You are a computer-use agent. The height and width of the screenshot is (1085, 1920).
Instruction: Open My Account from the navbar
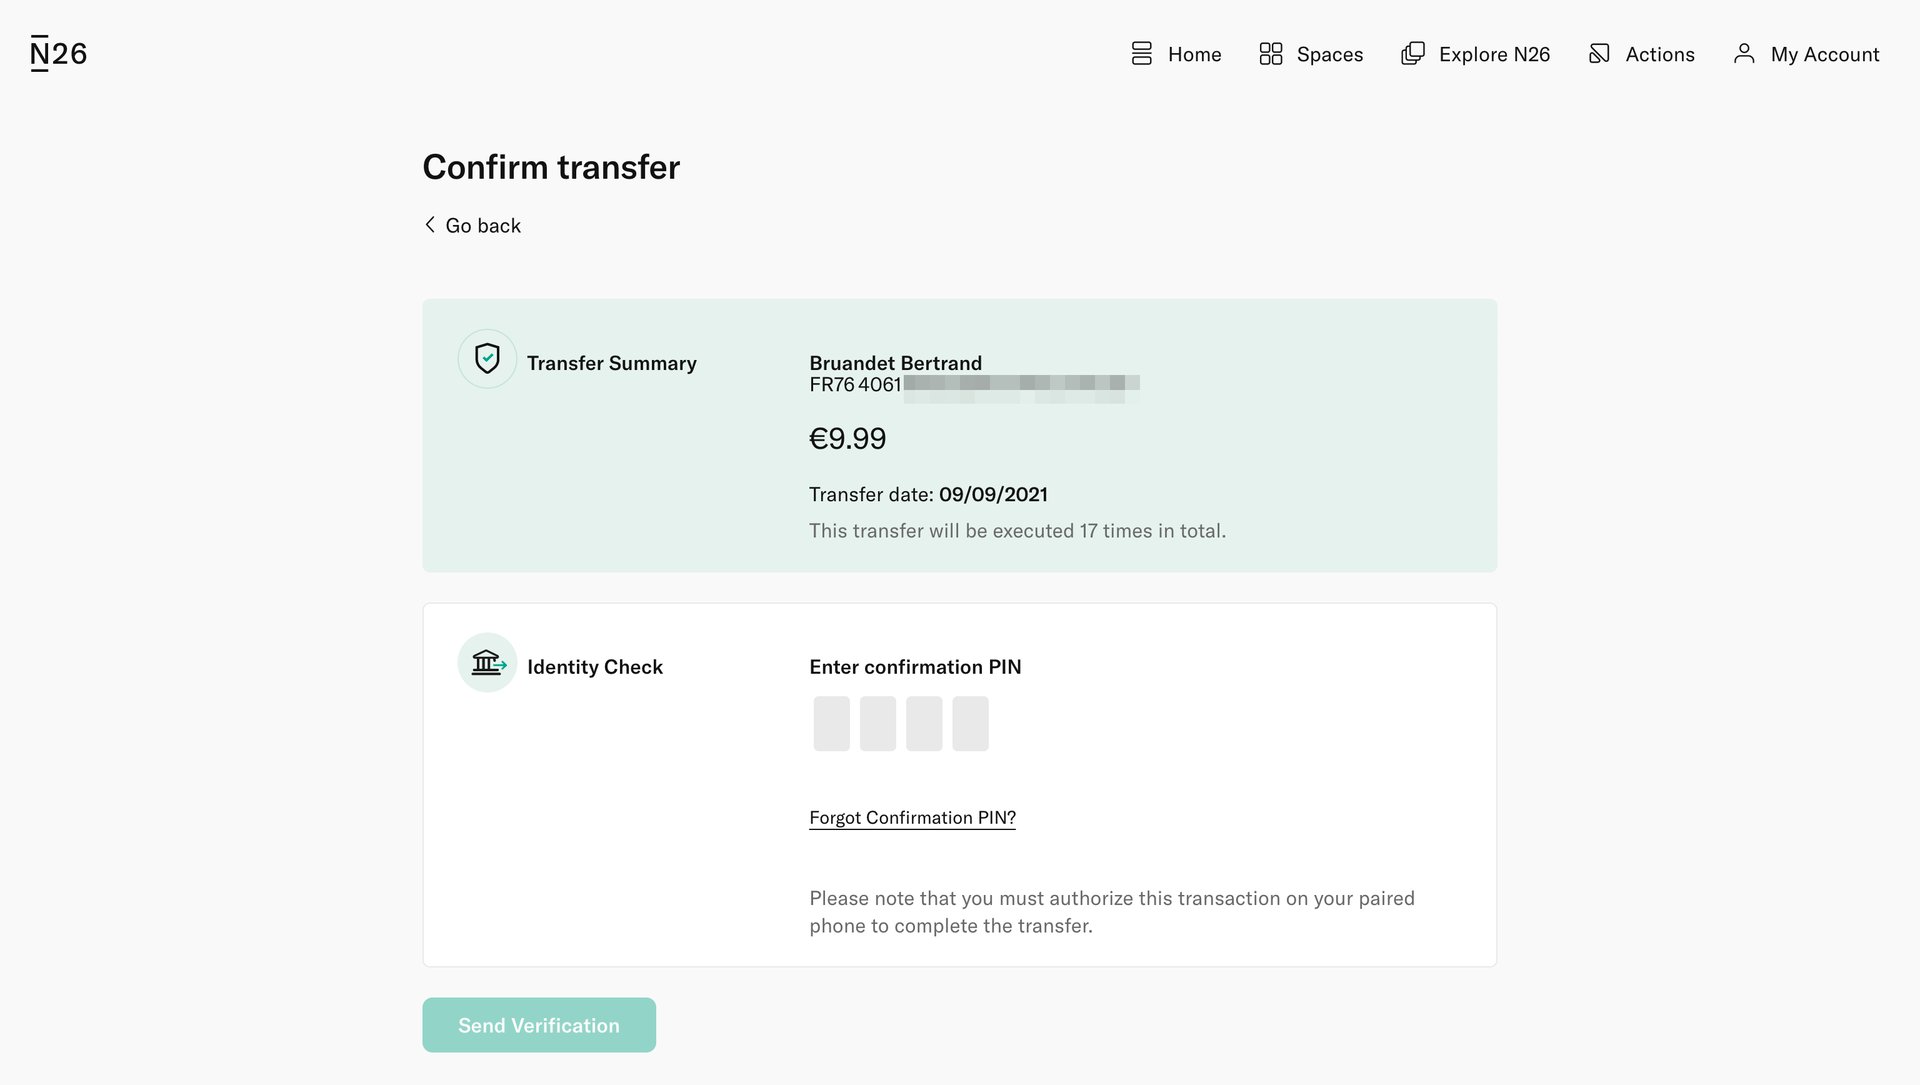[x=1824, y=54]
